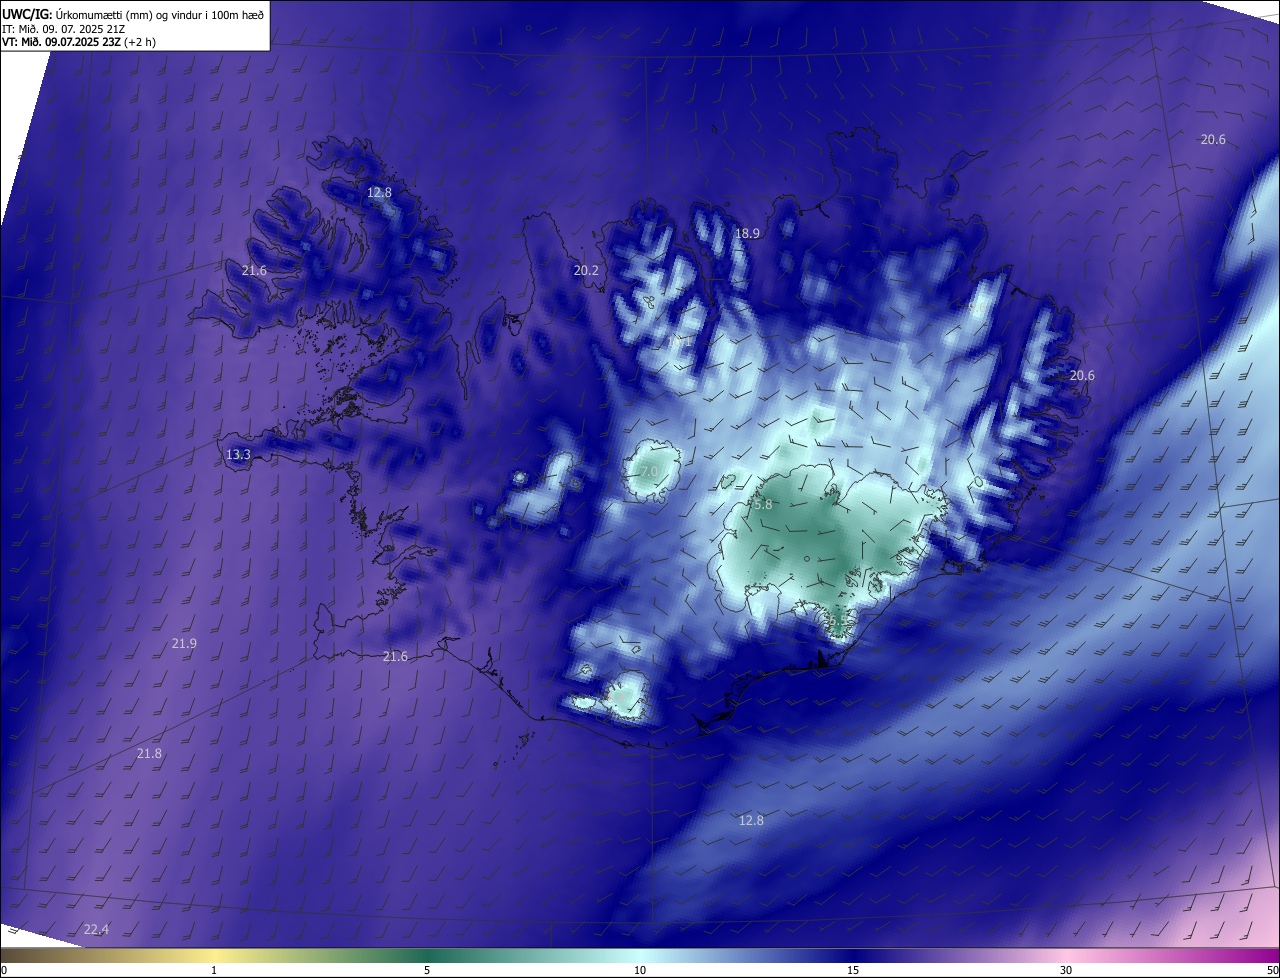Click the 13.3 value label on the map
Viewport: 1280px width, 978px height.
[238, 455]
